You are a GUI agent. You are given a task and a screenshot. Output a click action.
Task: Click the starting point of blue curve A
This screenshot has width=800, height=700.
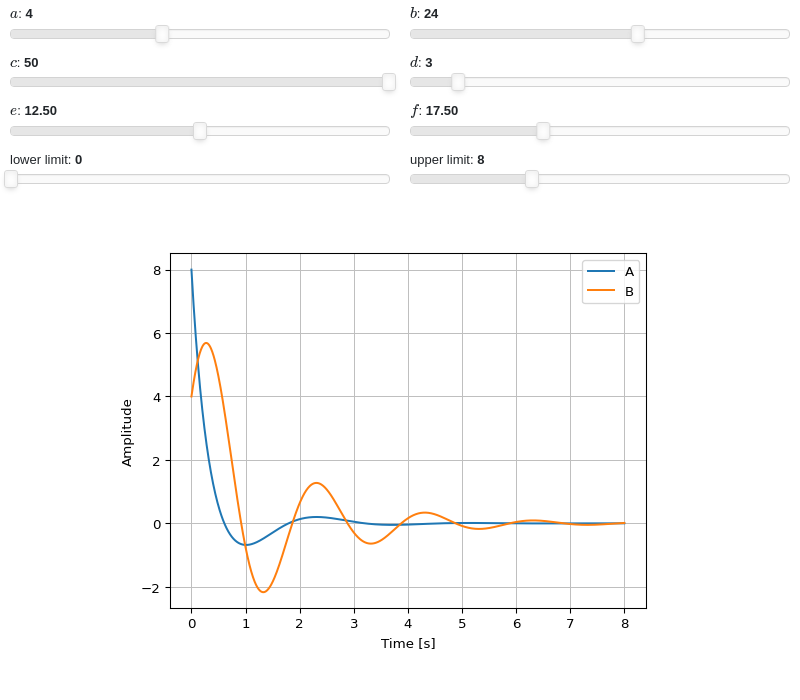[191, 270]
